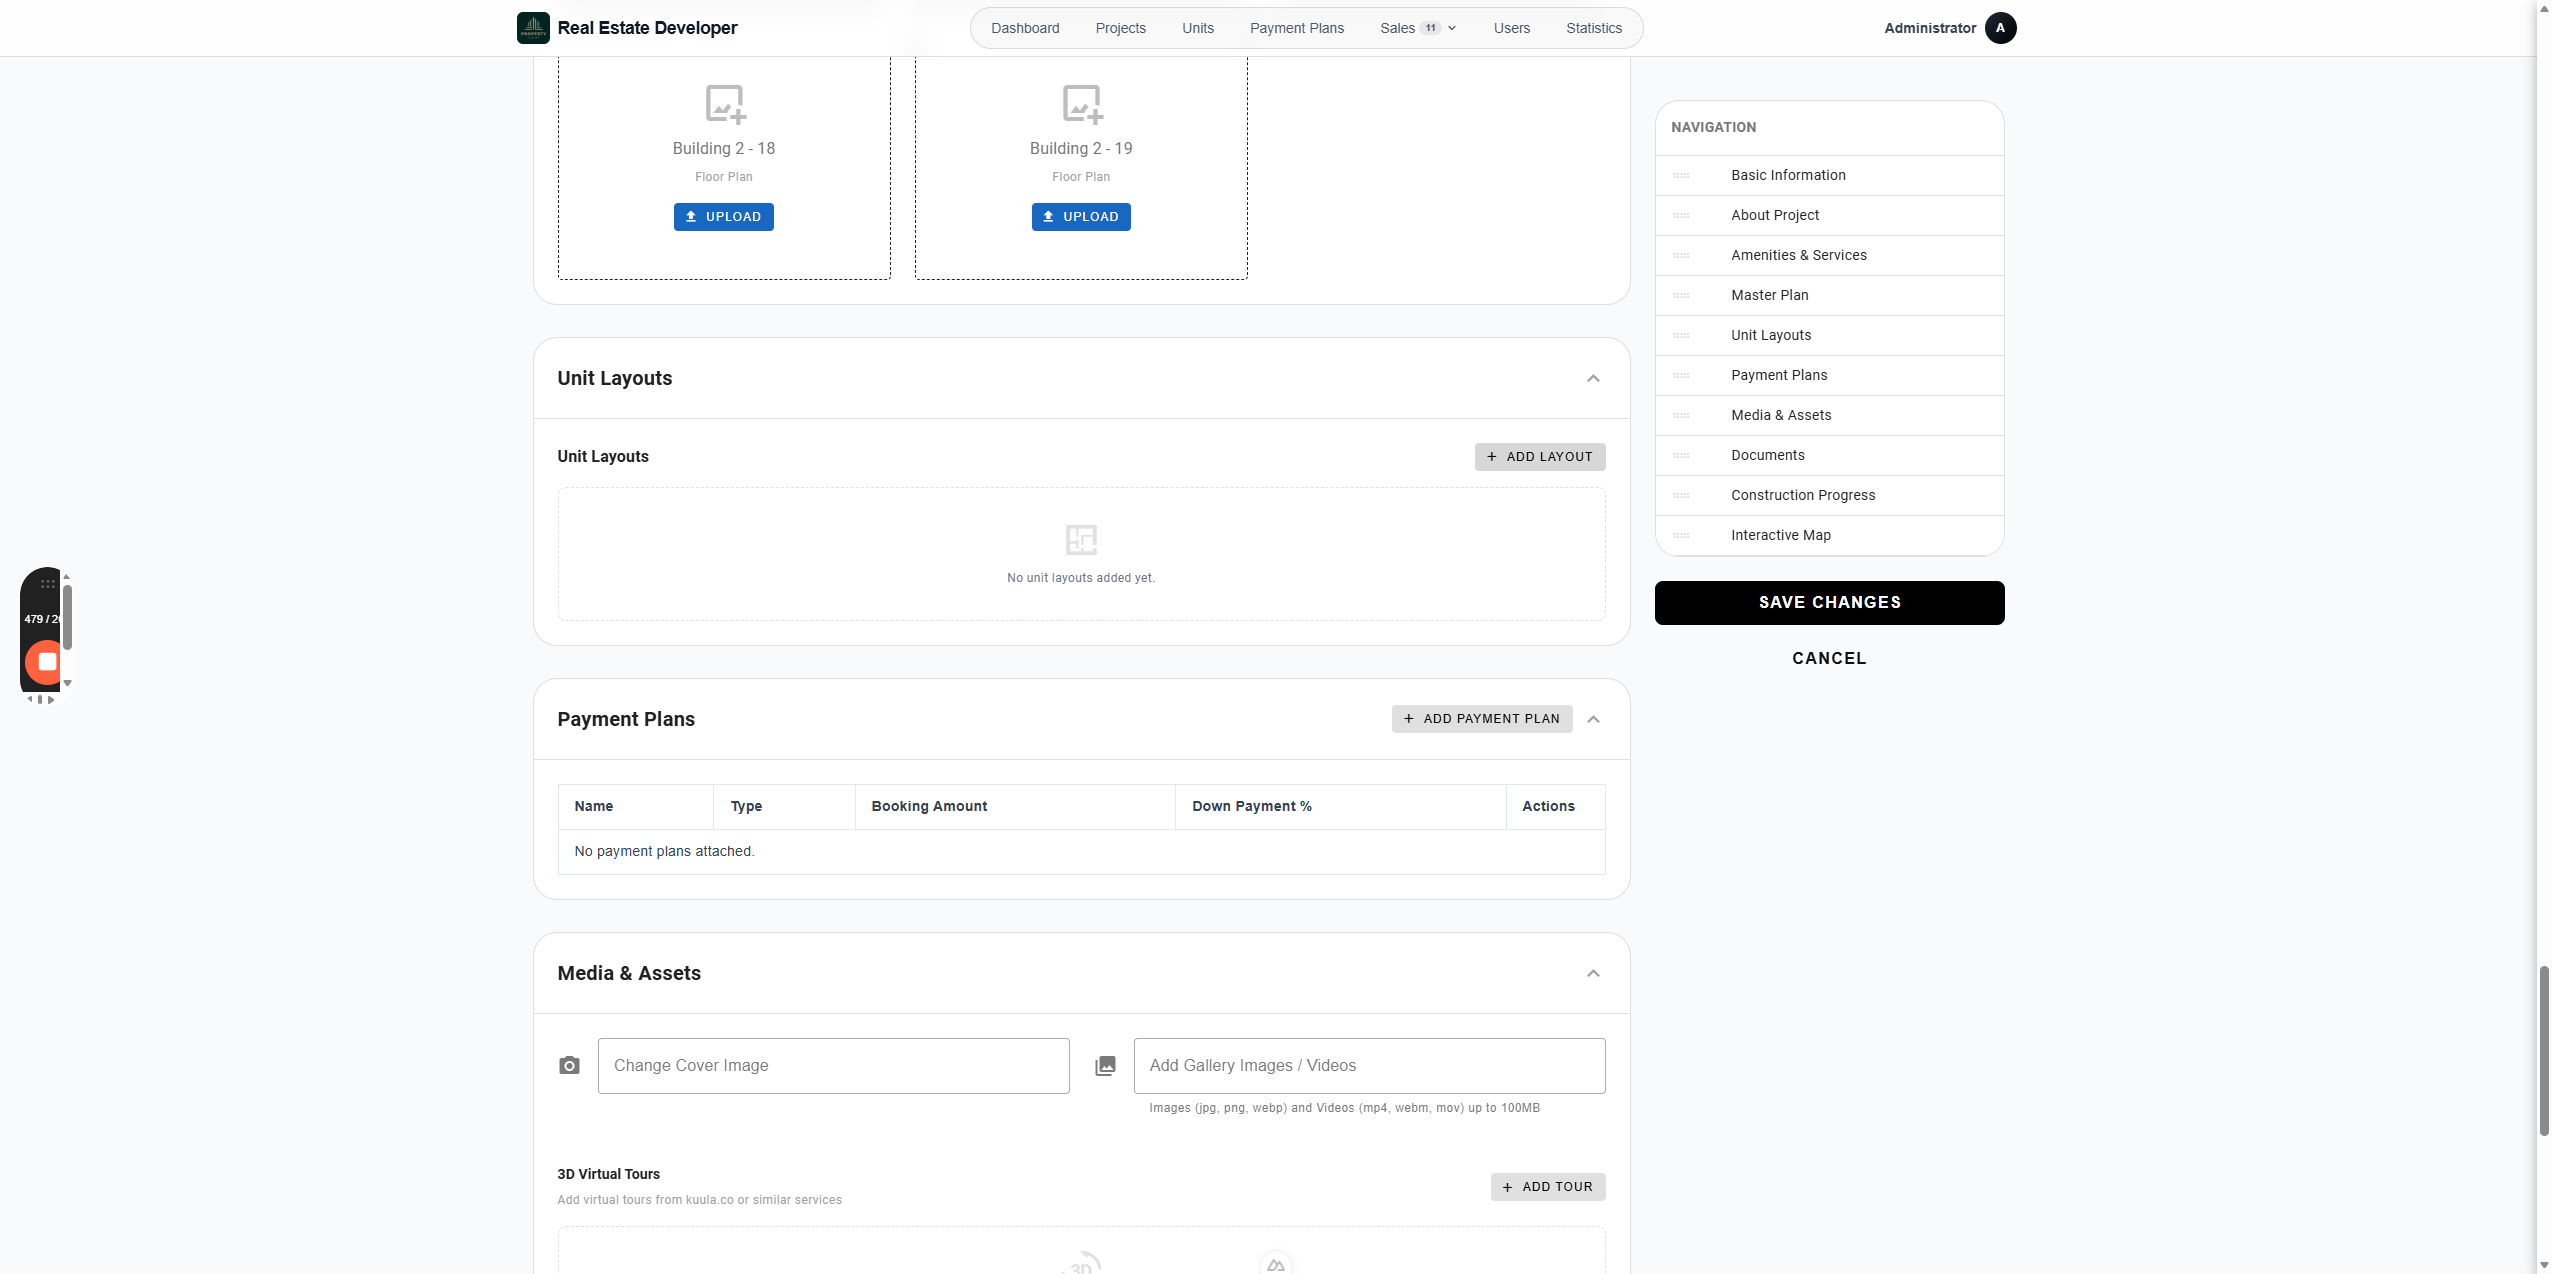Viewport: 2552px width, 1274px height.
Task: Collapse the Payment Plans section
Action: click(1593, 719)
